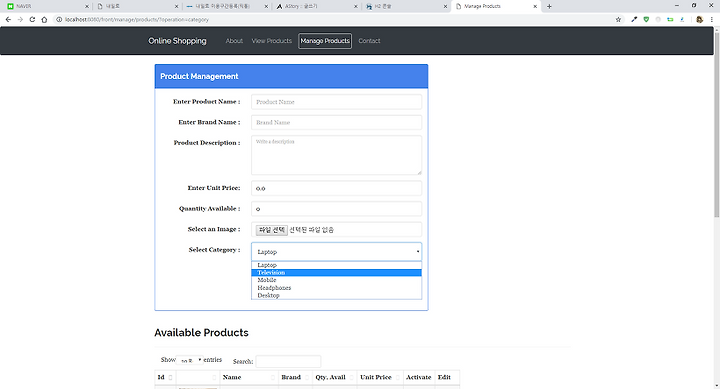Viewport: 720px width, 389px height.
Task: Choose Desktop from category list
Action: pyautogui.click(x=337, y=295)
